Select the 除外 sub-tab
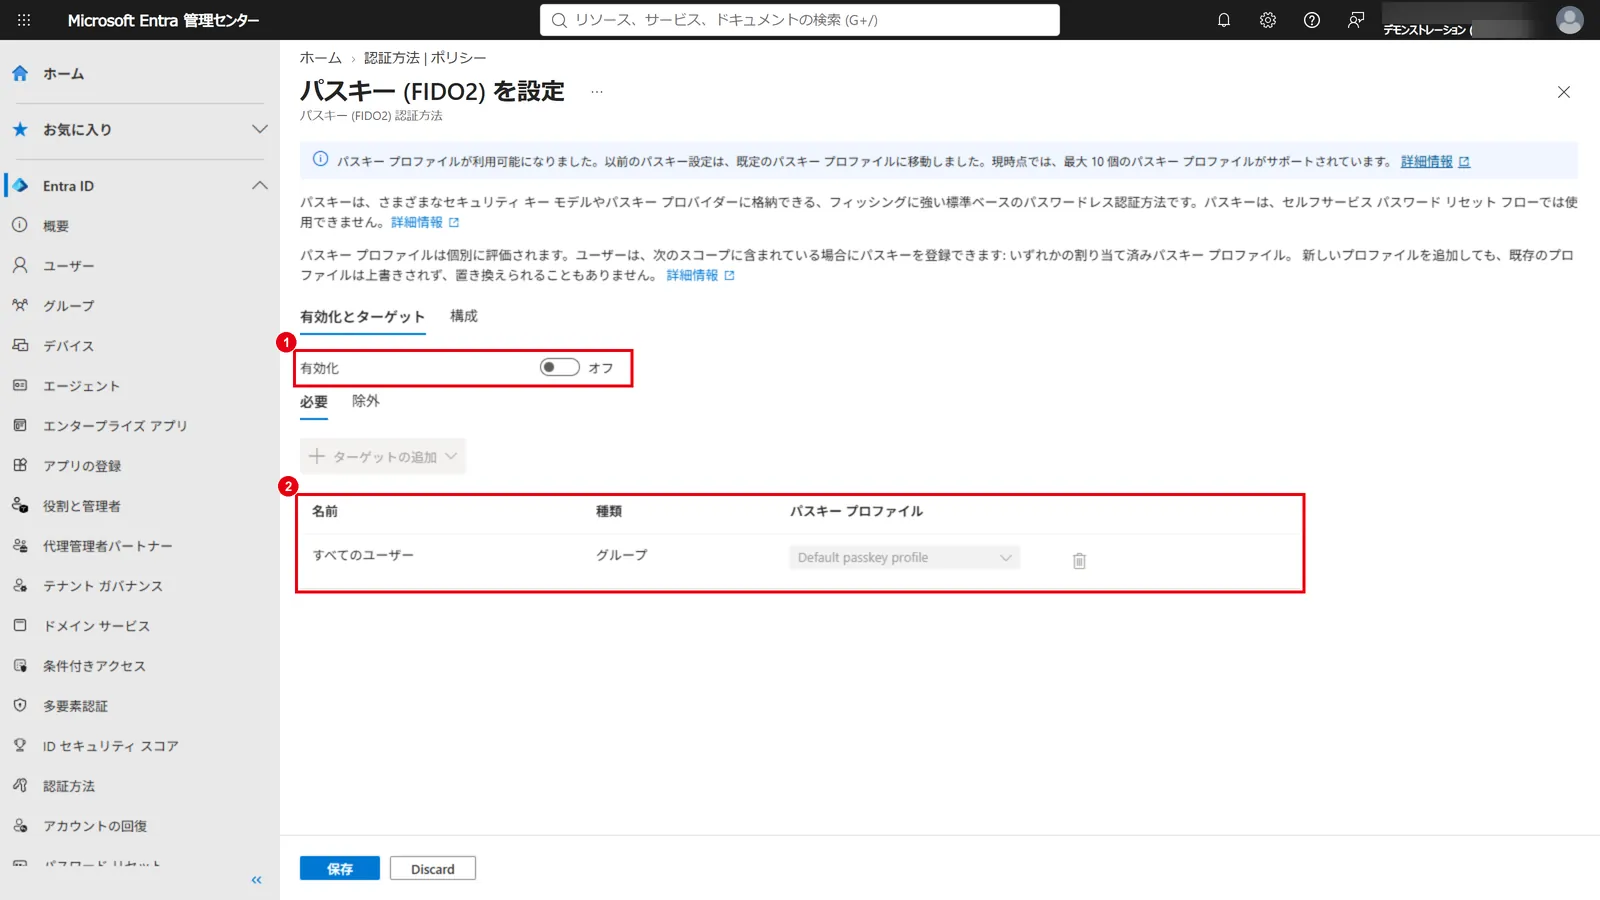This screenshot has width=1600, height=900. [x=366, y=401]
